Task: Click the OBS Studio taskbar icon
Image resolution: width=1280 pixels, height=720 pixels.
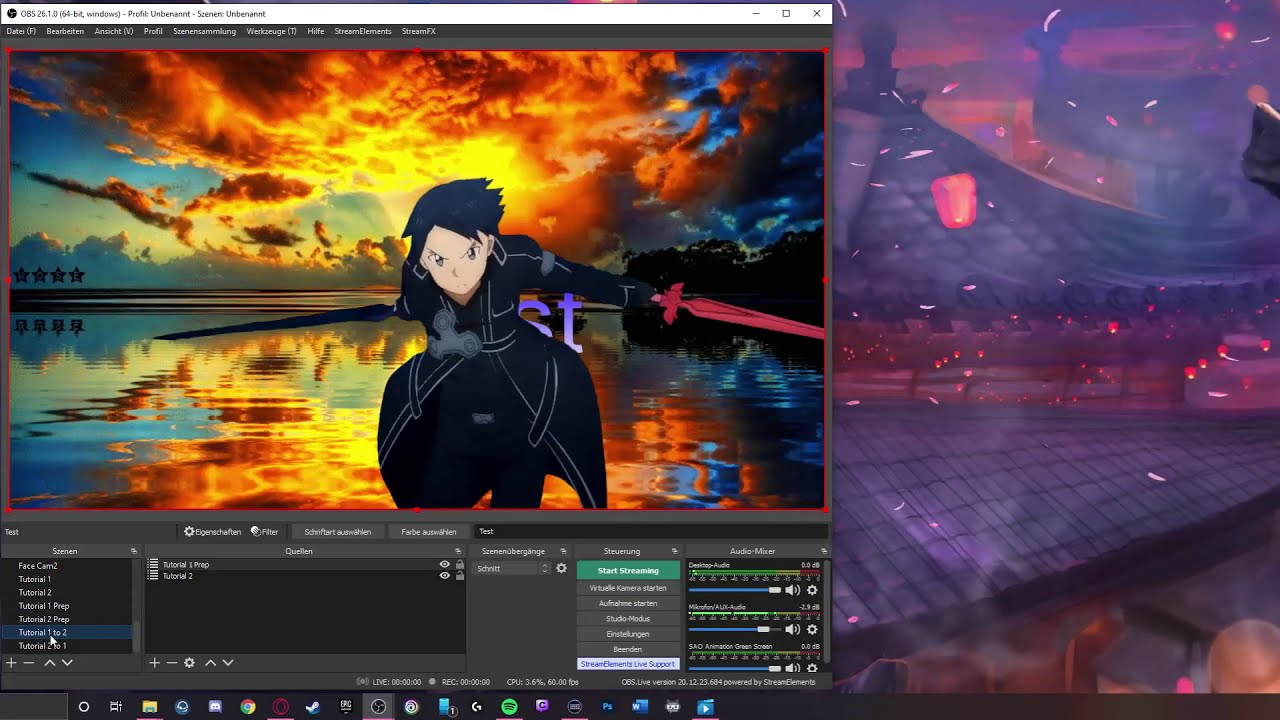Action: pos(378,707)
